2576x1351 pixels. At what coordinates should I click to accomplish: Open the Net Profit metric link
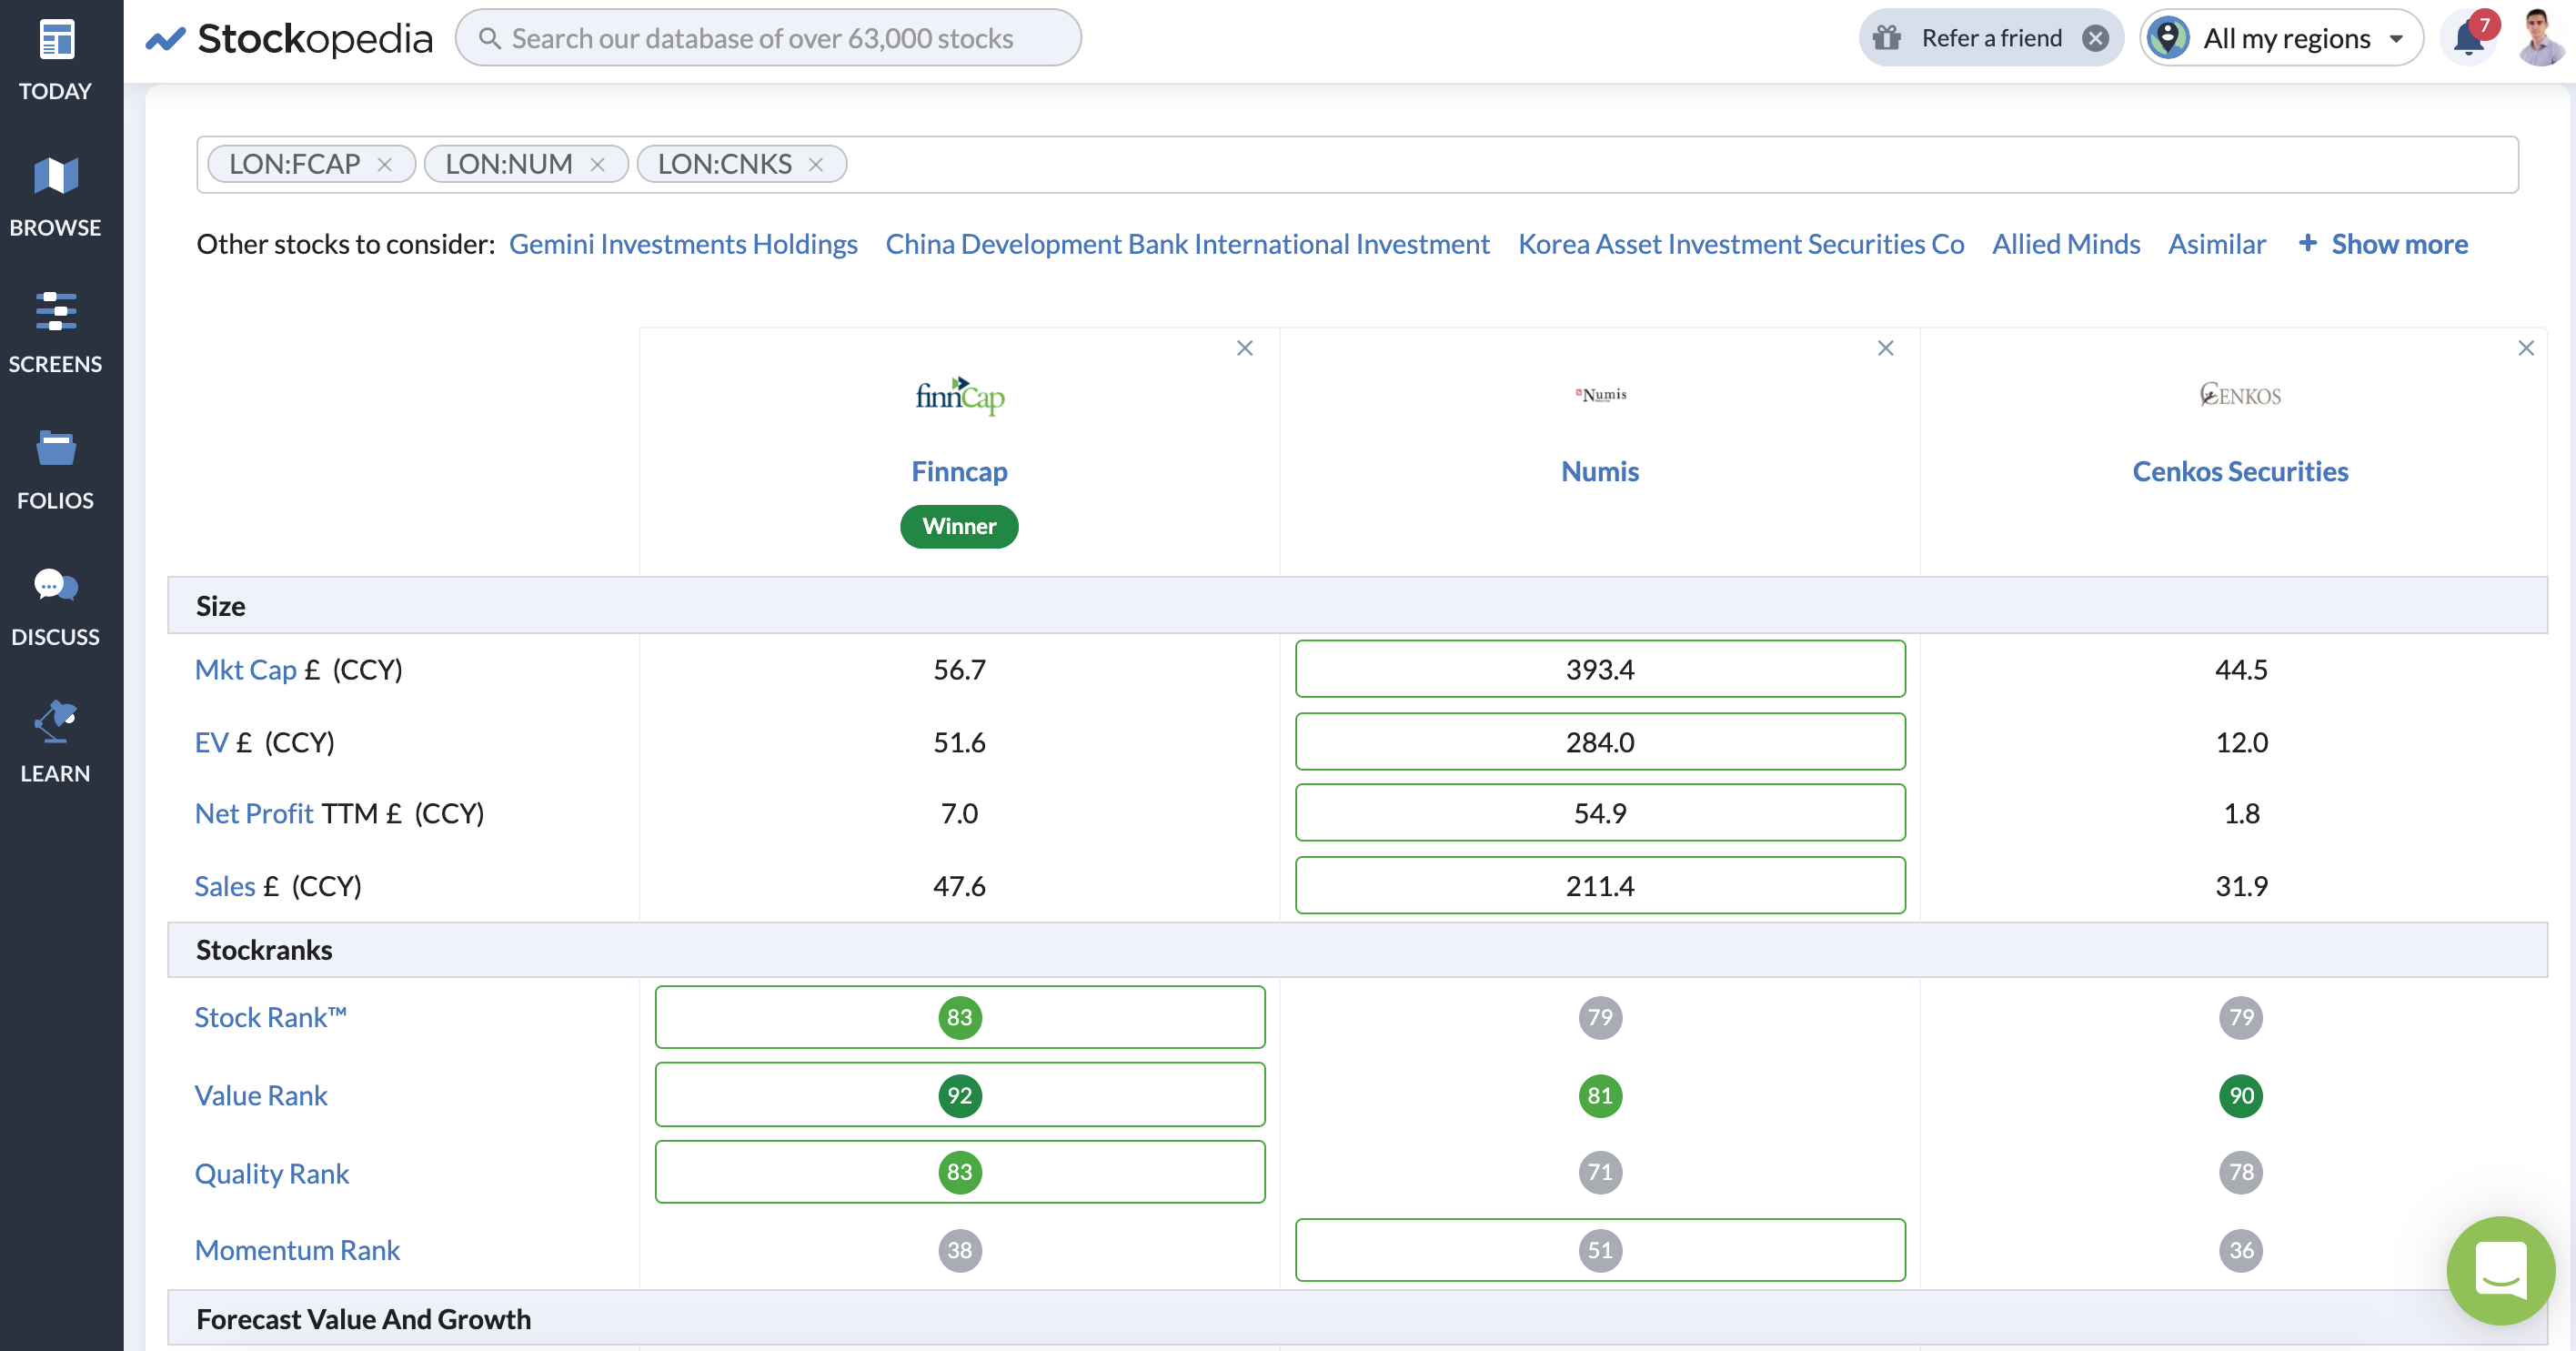(254, 813)
